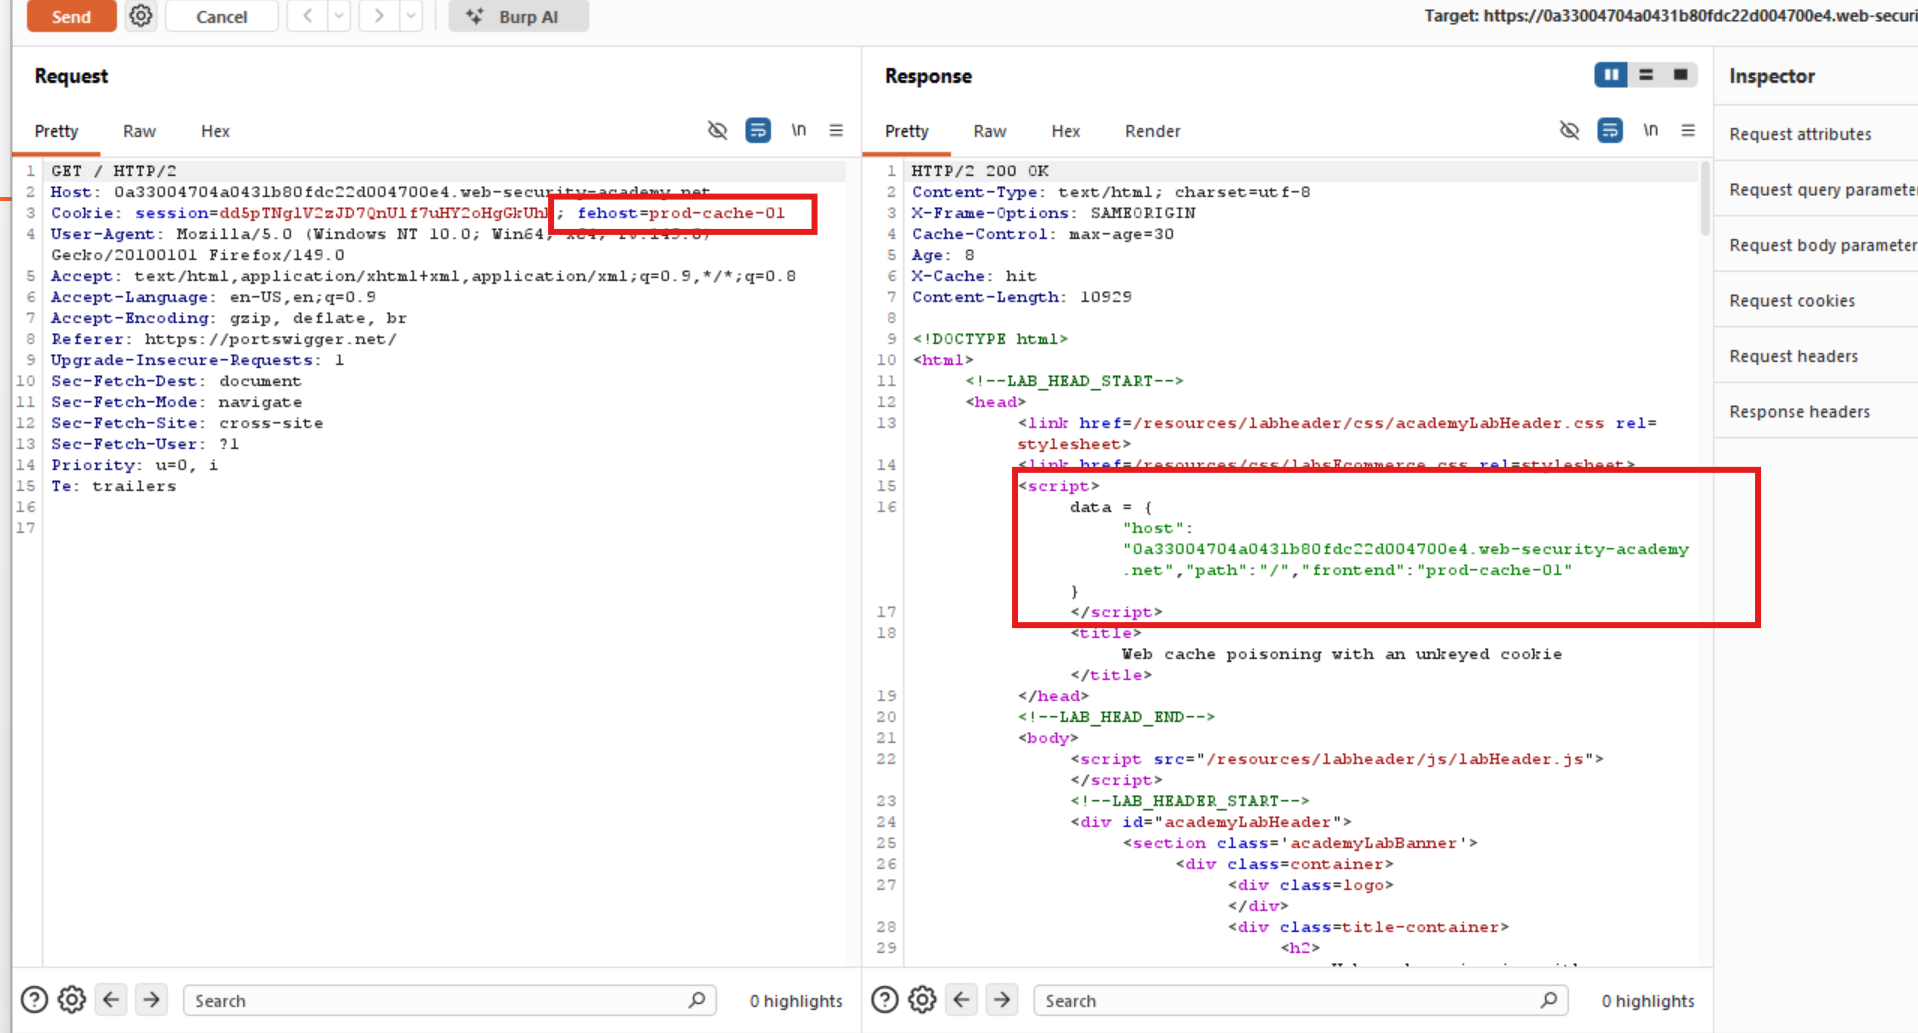Open Response panel options menu

click(1688, 130)
